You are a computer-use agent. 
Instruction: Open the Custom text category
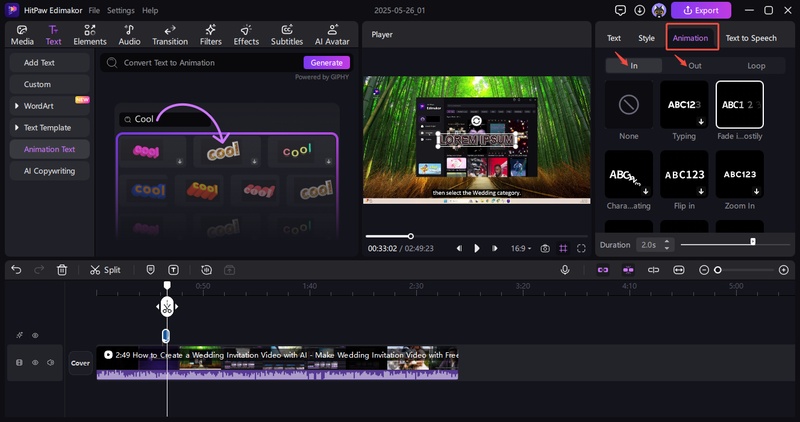pyautogui.click(x=49, y=84)
